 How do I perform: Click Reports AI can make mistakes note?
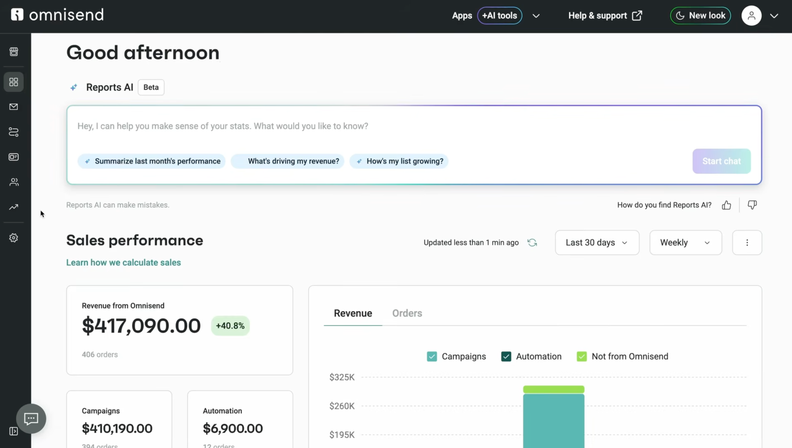pos(118,205)
